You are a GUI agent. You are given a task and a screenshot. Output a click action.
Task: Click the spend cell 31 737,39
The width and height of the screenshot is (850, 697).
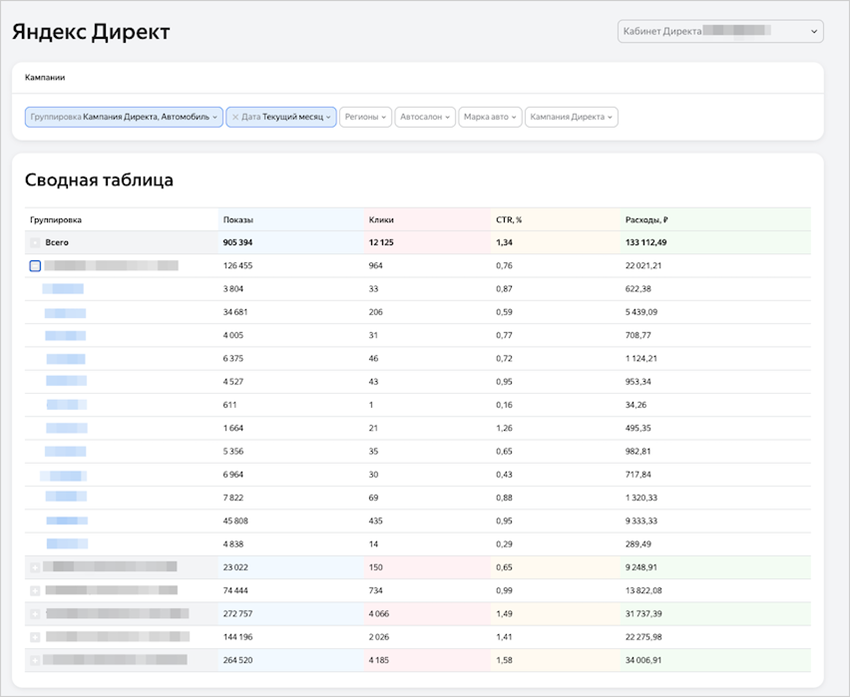643,614
